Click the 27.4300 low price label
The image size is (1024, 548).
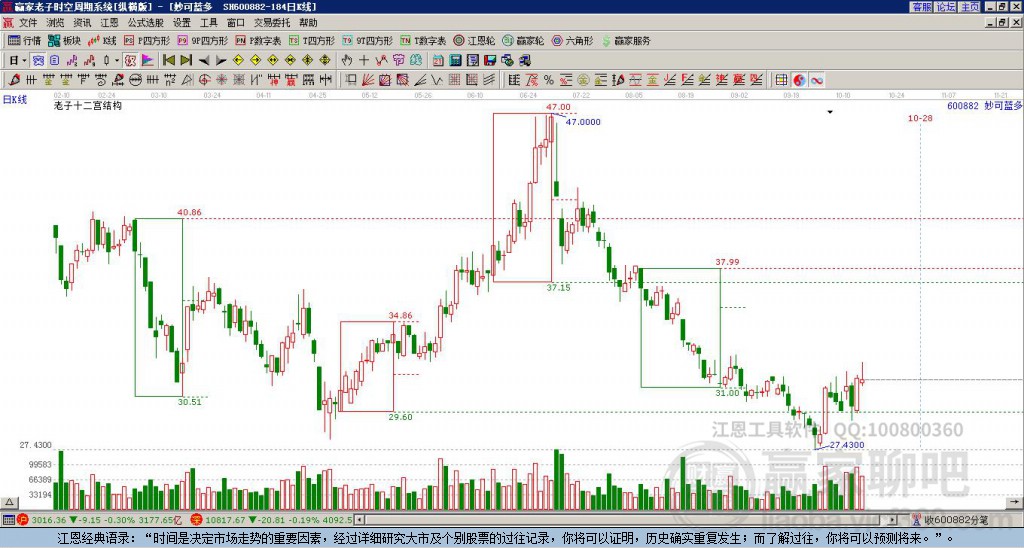[x=847, y=445]
